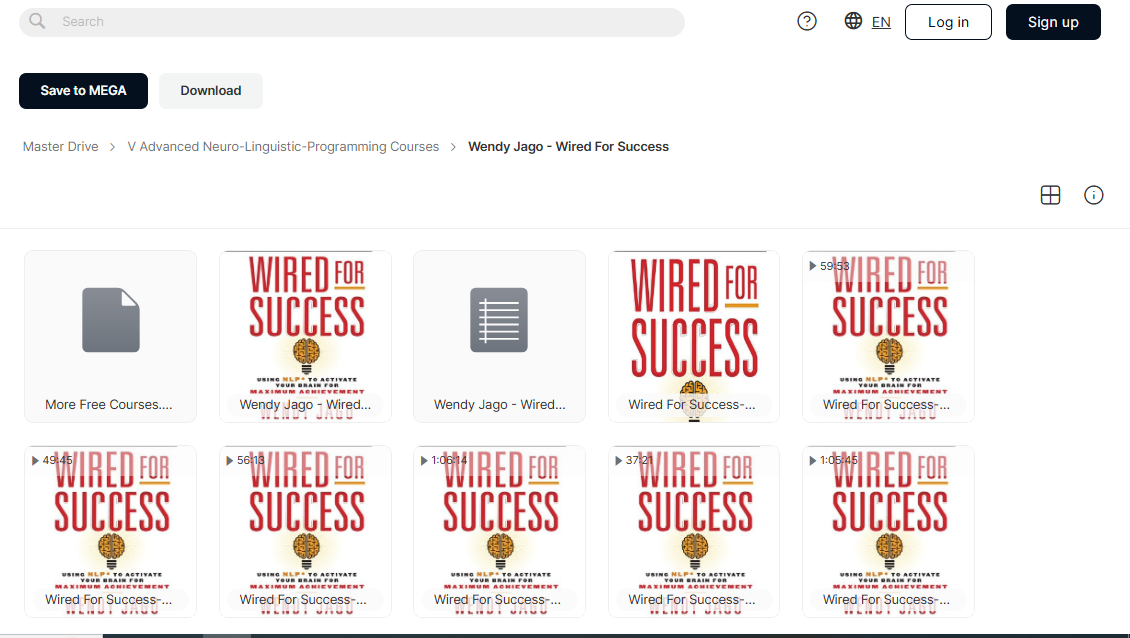The image size is (1130, 638).
Task: Open the help question mark icon
Action: click(806, 22)
